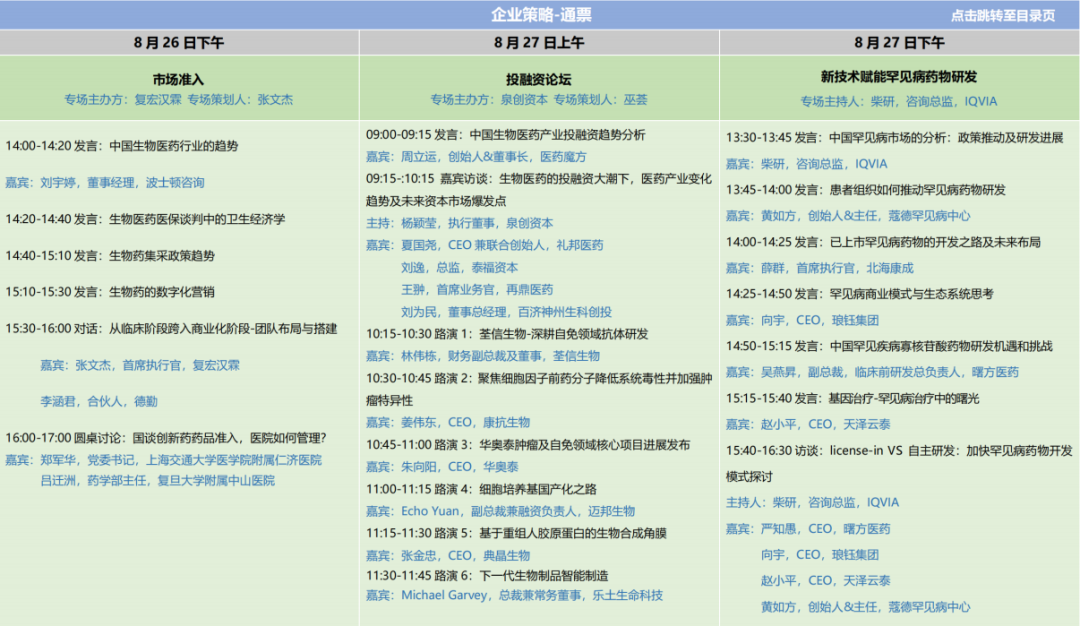Click the 投融资论坛 session title

[x=539, y=79]
